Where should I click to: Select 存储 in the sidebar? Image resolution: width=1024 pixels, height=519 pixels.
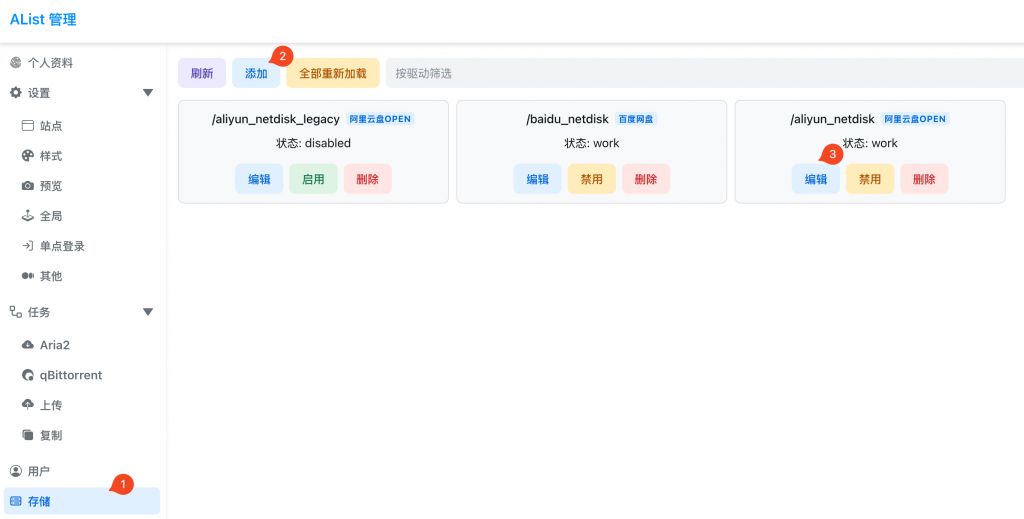click(38, 500)
